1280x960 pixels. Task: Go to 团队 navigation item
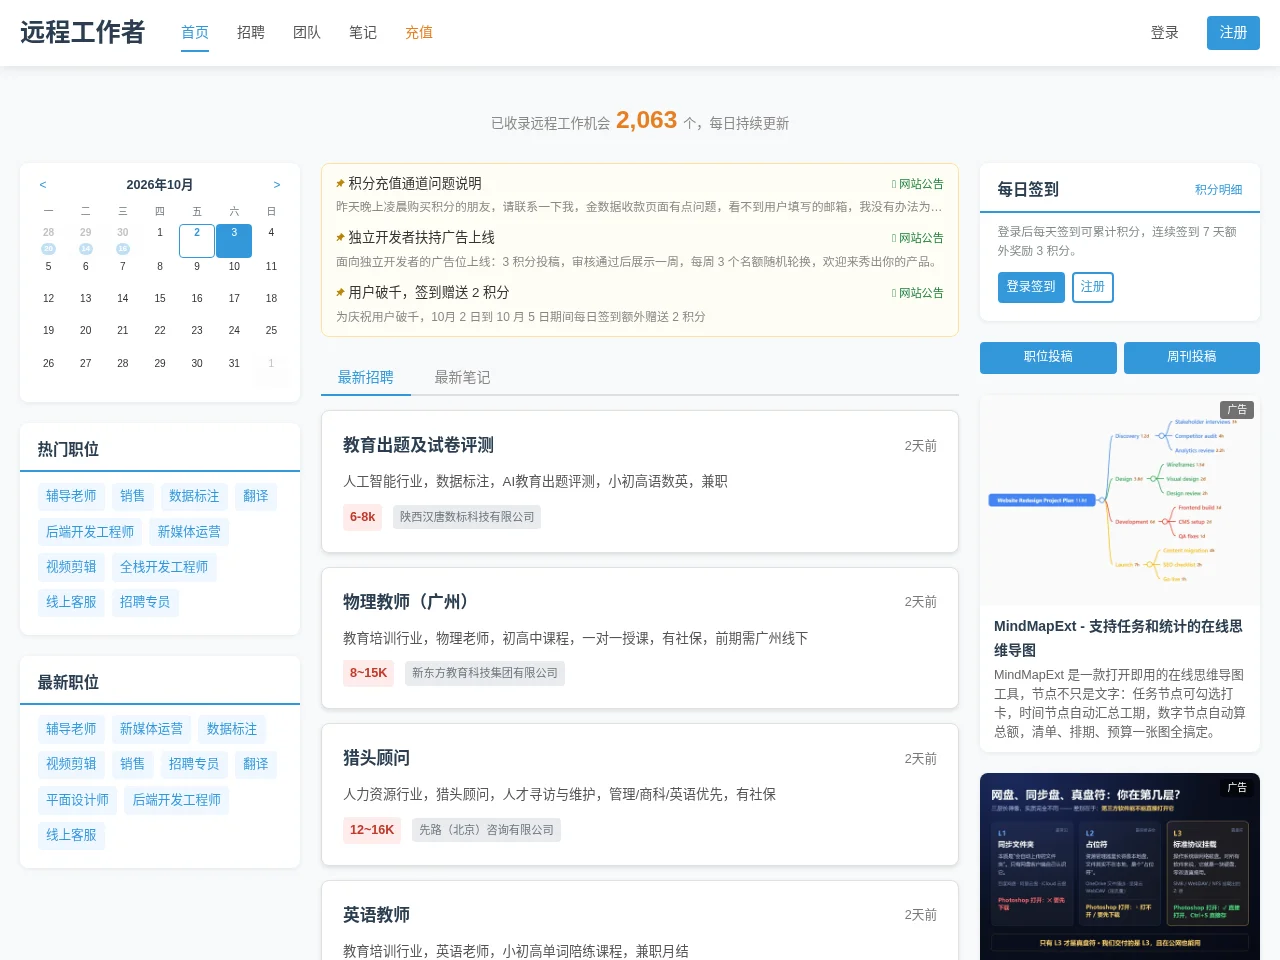pos(307,33)
